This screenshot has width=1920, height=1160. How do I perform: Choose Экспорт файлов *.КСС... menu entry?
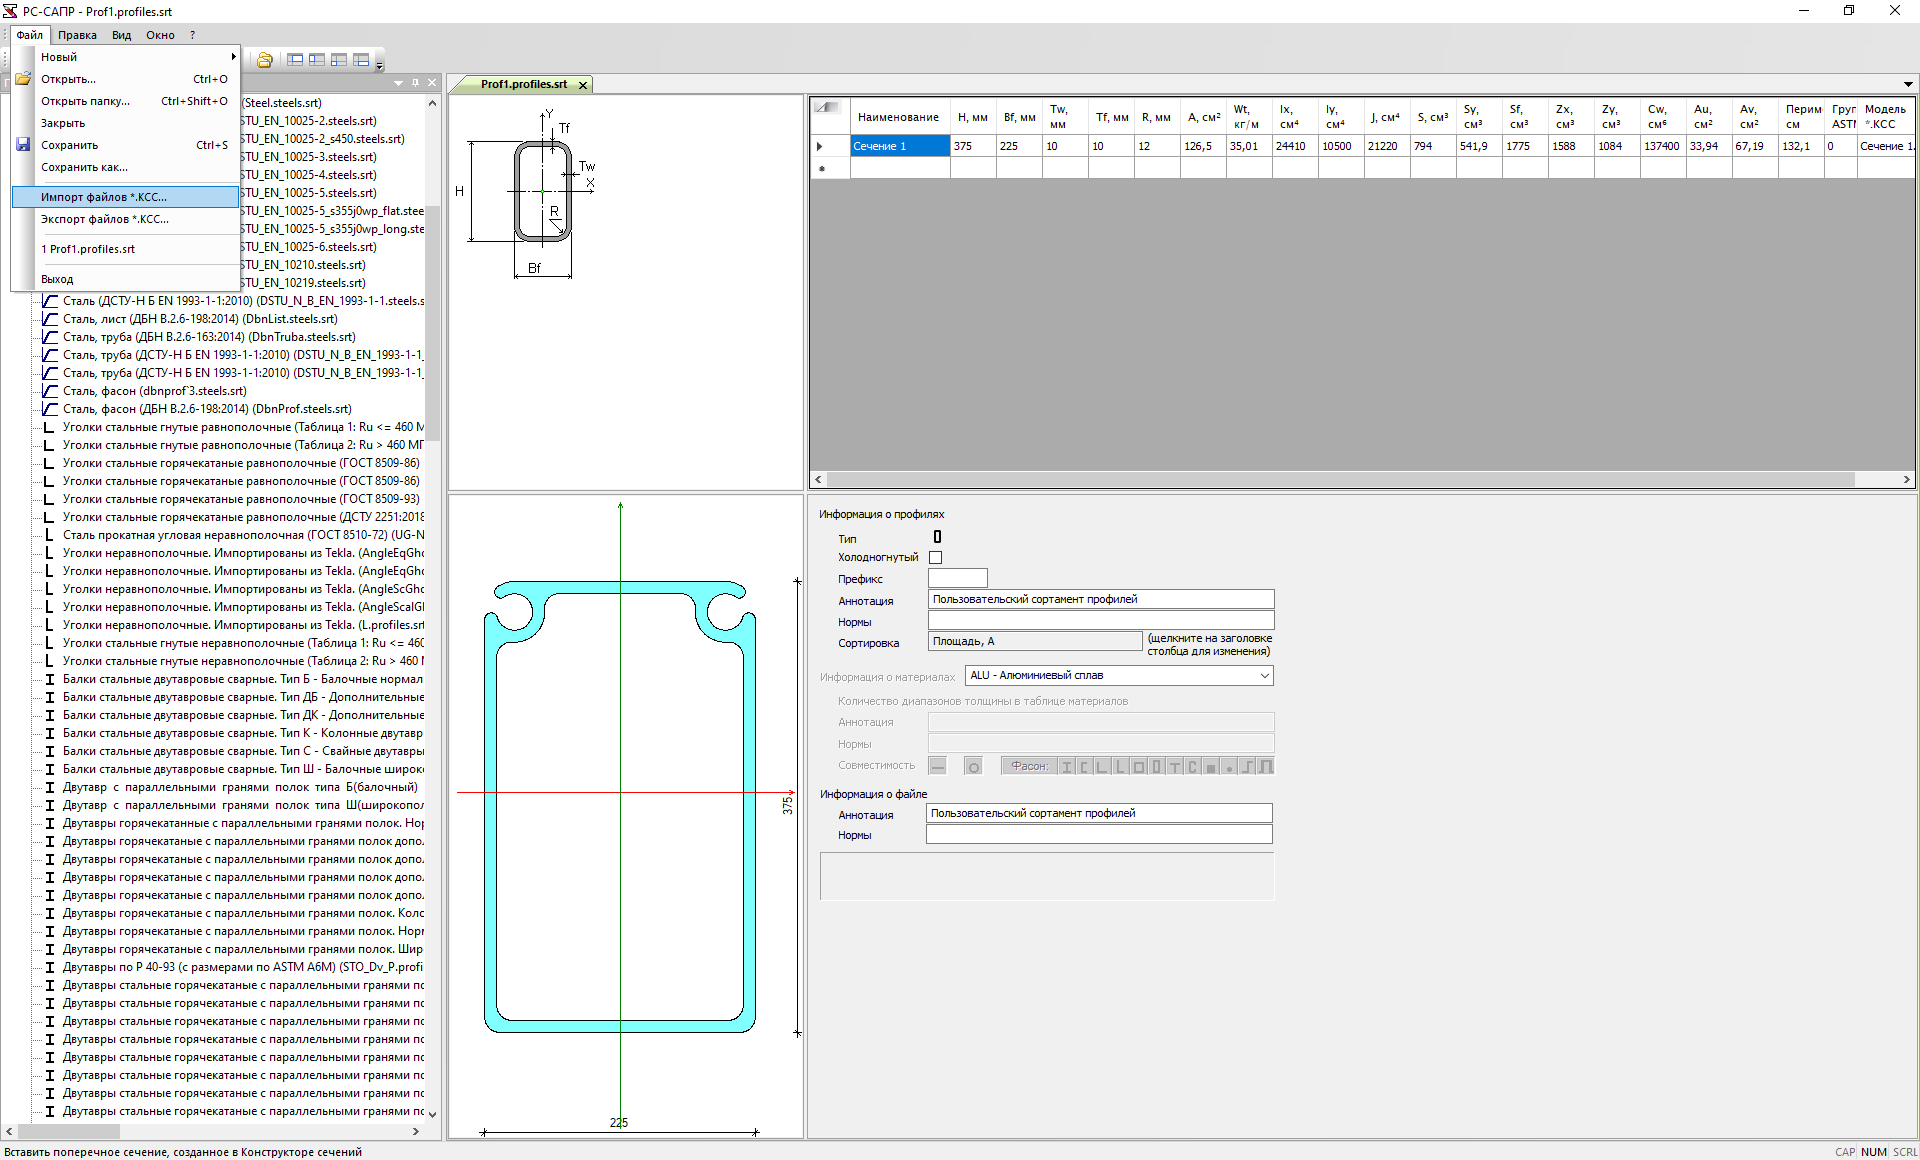pos(105,219)
